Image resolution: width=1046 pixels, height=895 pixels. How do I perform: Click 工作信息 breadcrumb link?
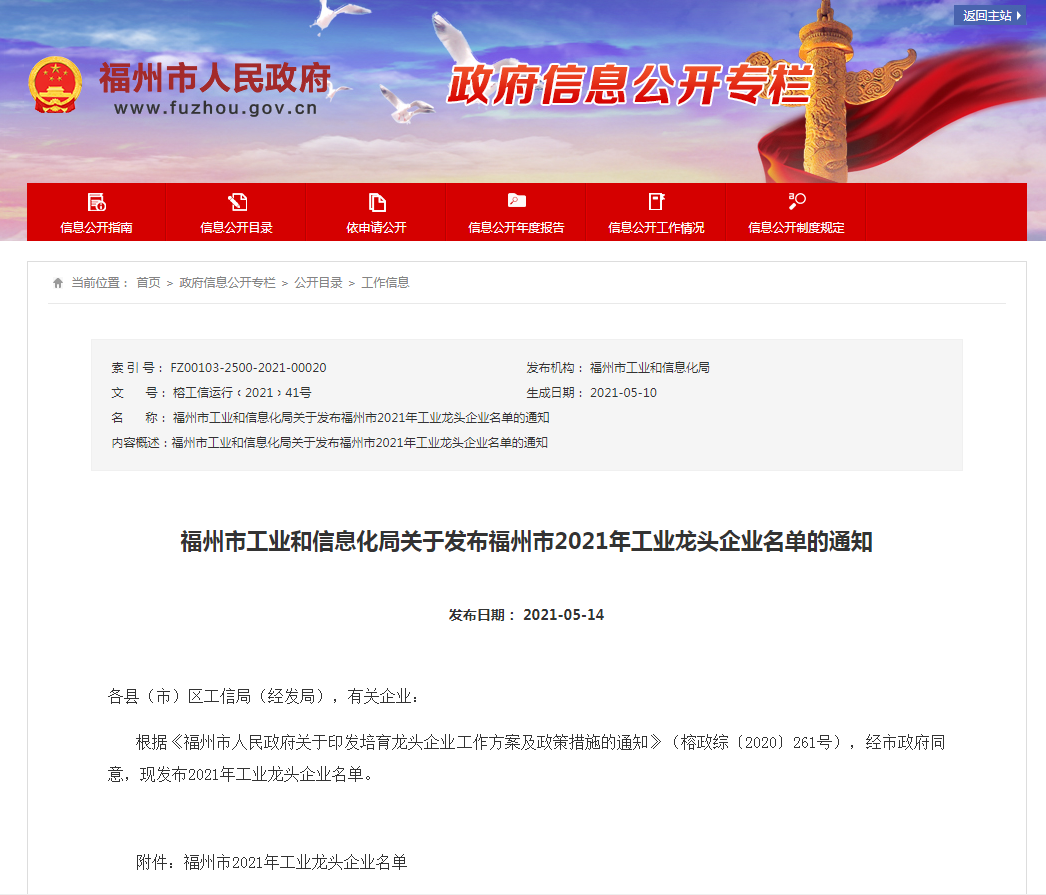point(385,283)
